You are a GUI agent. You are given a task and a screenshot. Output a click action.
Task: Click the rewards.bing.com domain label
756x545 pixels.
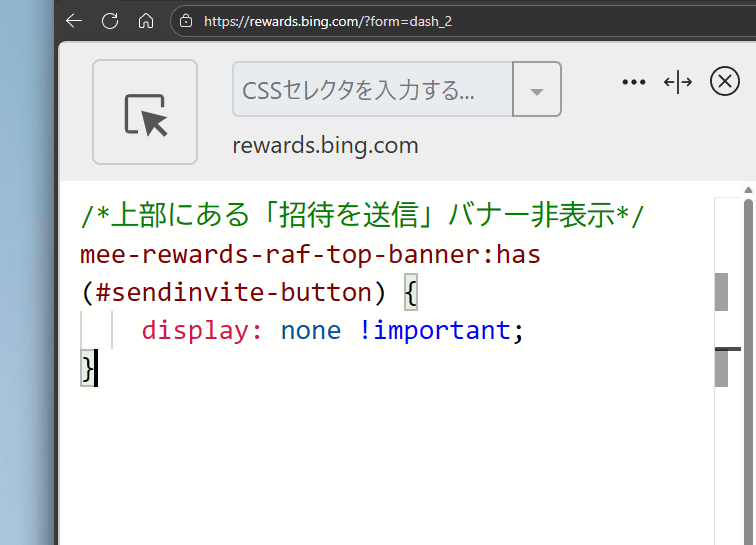tap(325, 146)
